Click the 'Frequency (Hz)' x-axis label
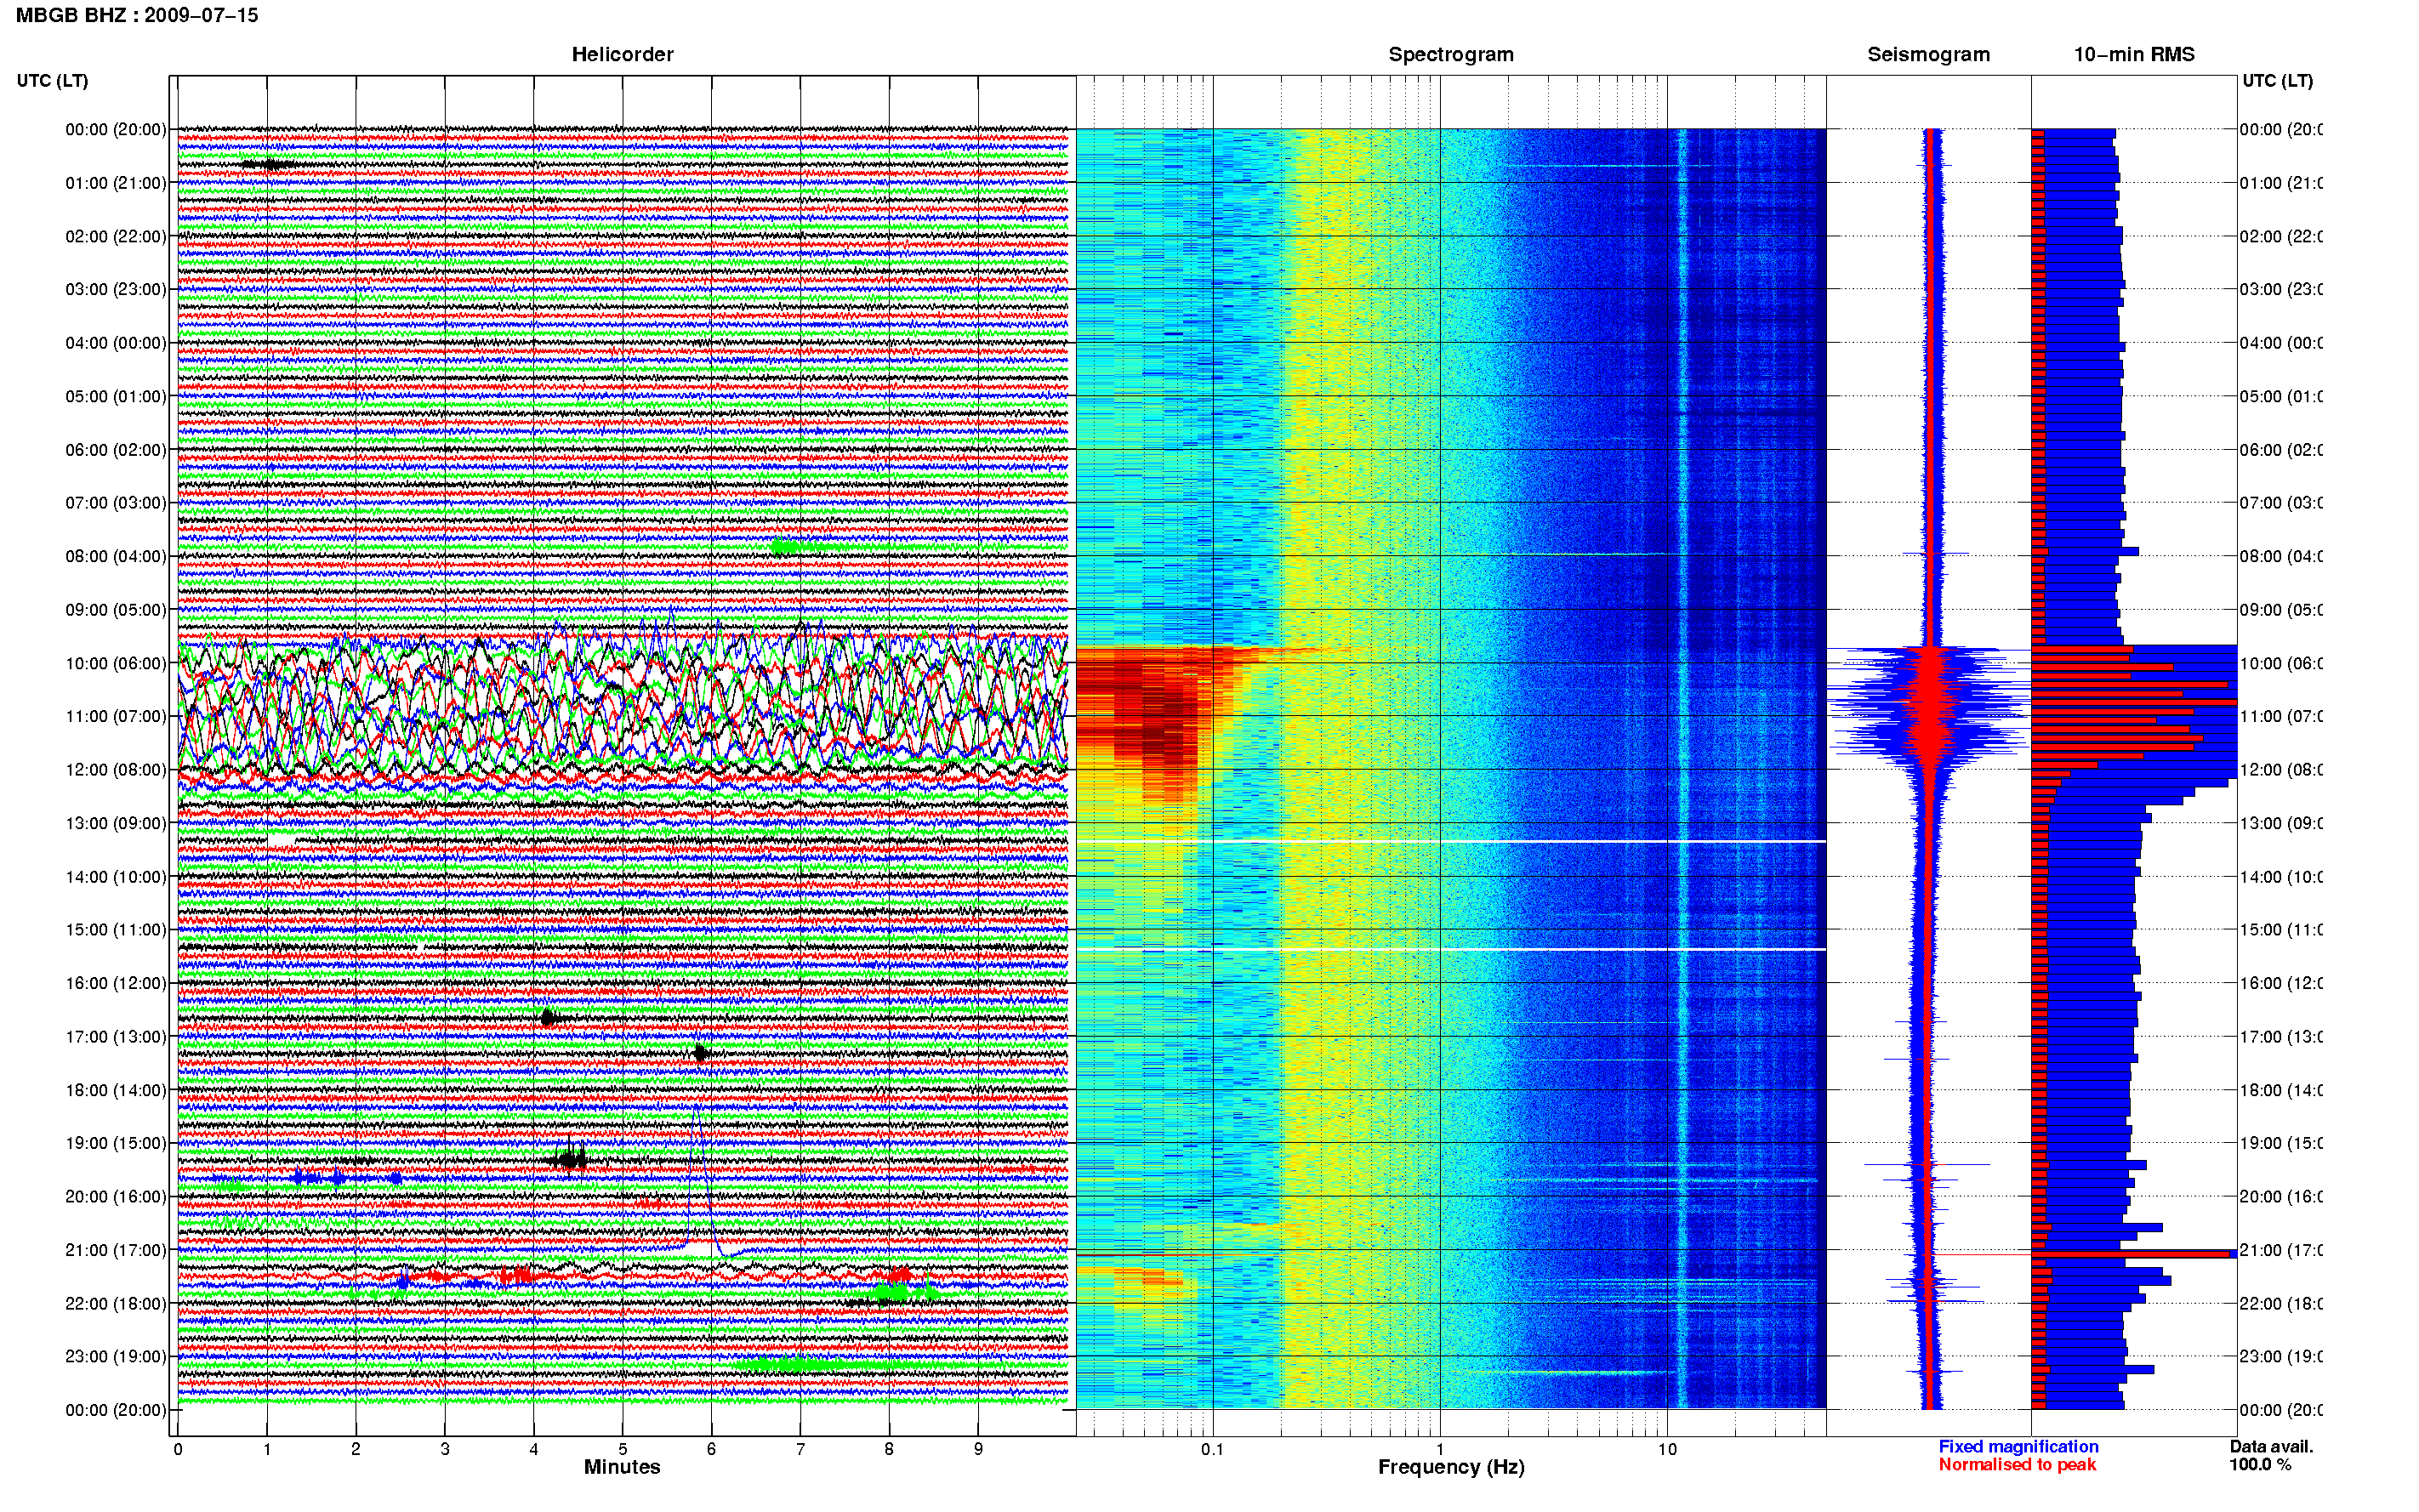 (1451, 1468)
